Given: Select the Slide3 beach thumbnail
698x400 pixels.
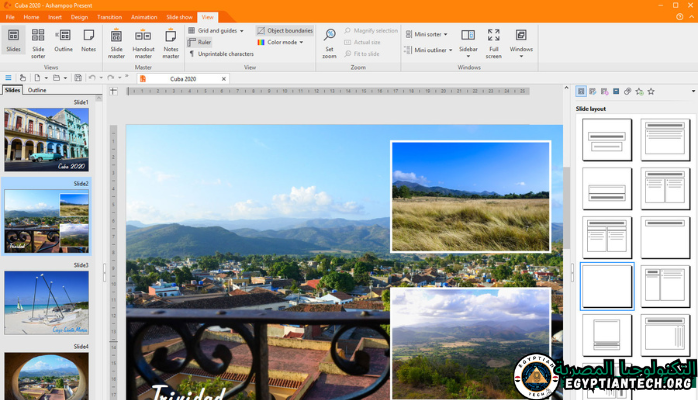Looking at the screenshot, I should pyautogui.click(x=46, y=303).
